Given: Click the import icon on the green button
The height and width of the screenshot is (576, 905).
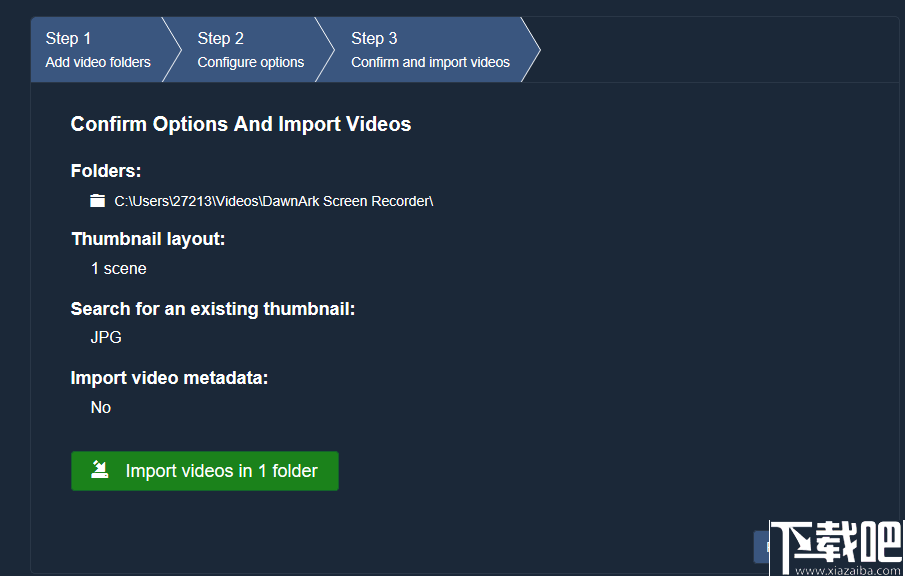Looking at the screenshot, I should pyautogui.click(x=100, y=470).
